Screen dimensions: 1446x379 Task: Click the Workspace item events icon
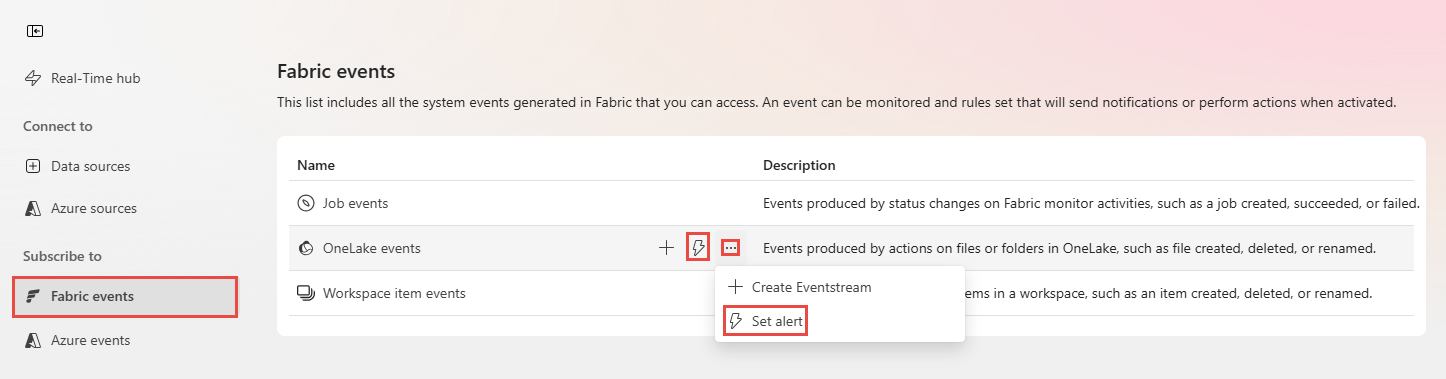(306, 293)
